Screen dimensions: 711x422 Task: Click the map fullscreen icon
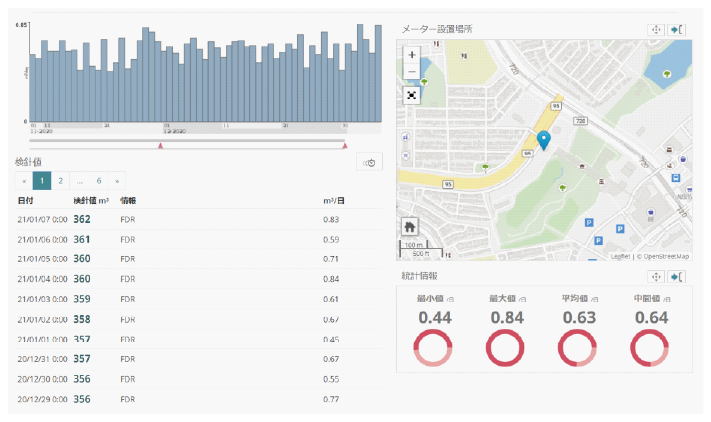coord(412,95)
